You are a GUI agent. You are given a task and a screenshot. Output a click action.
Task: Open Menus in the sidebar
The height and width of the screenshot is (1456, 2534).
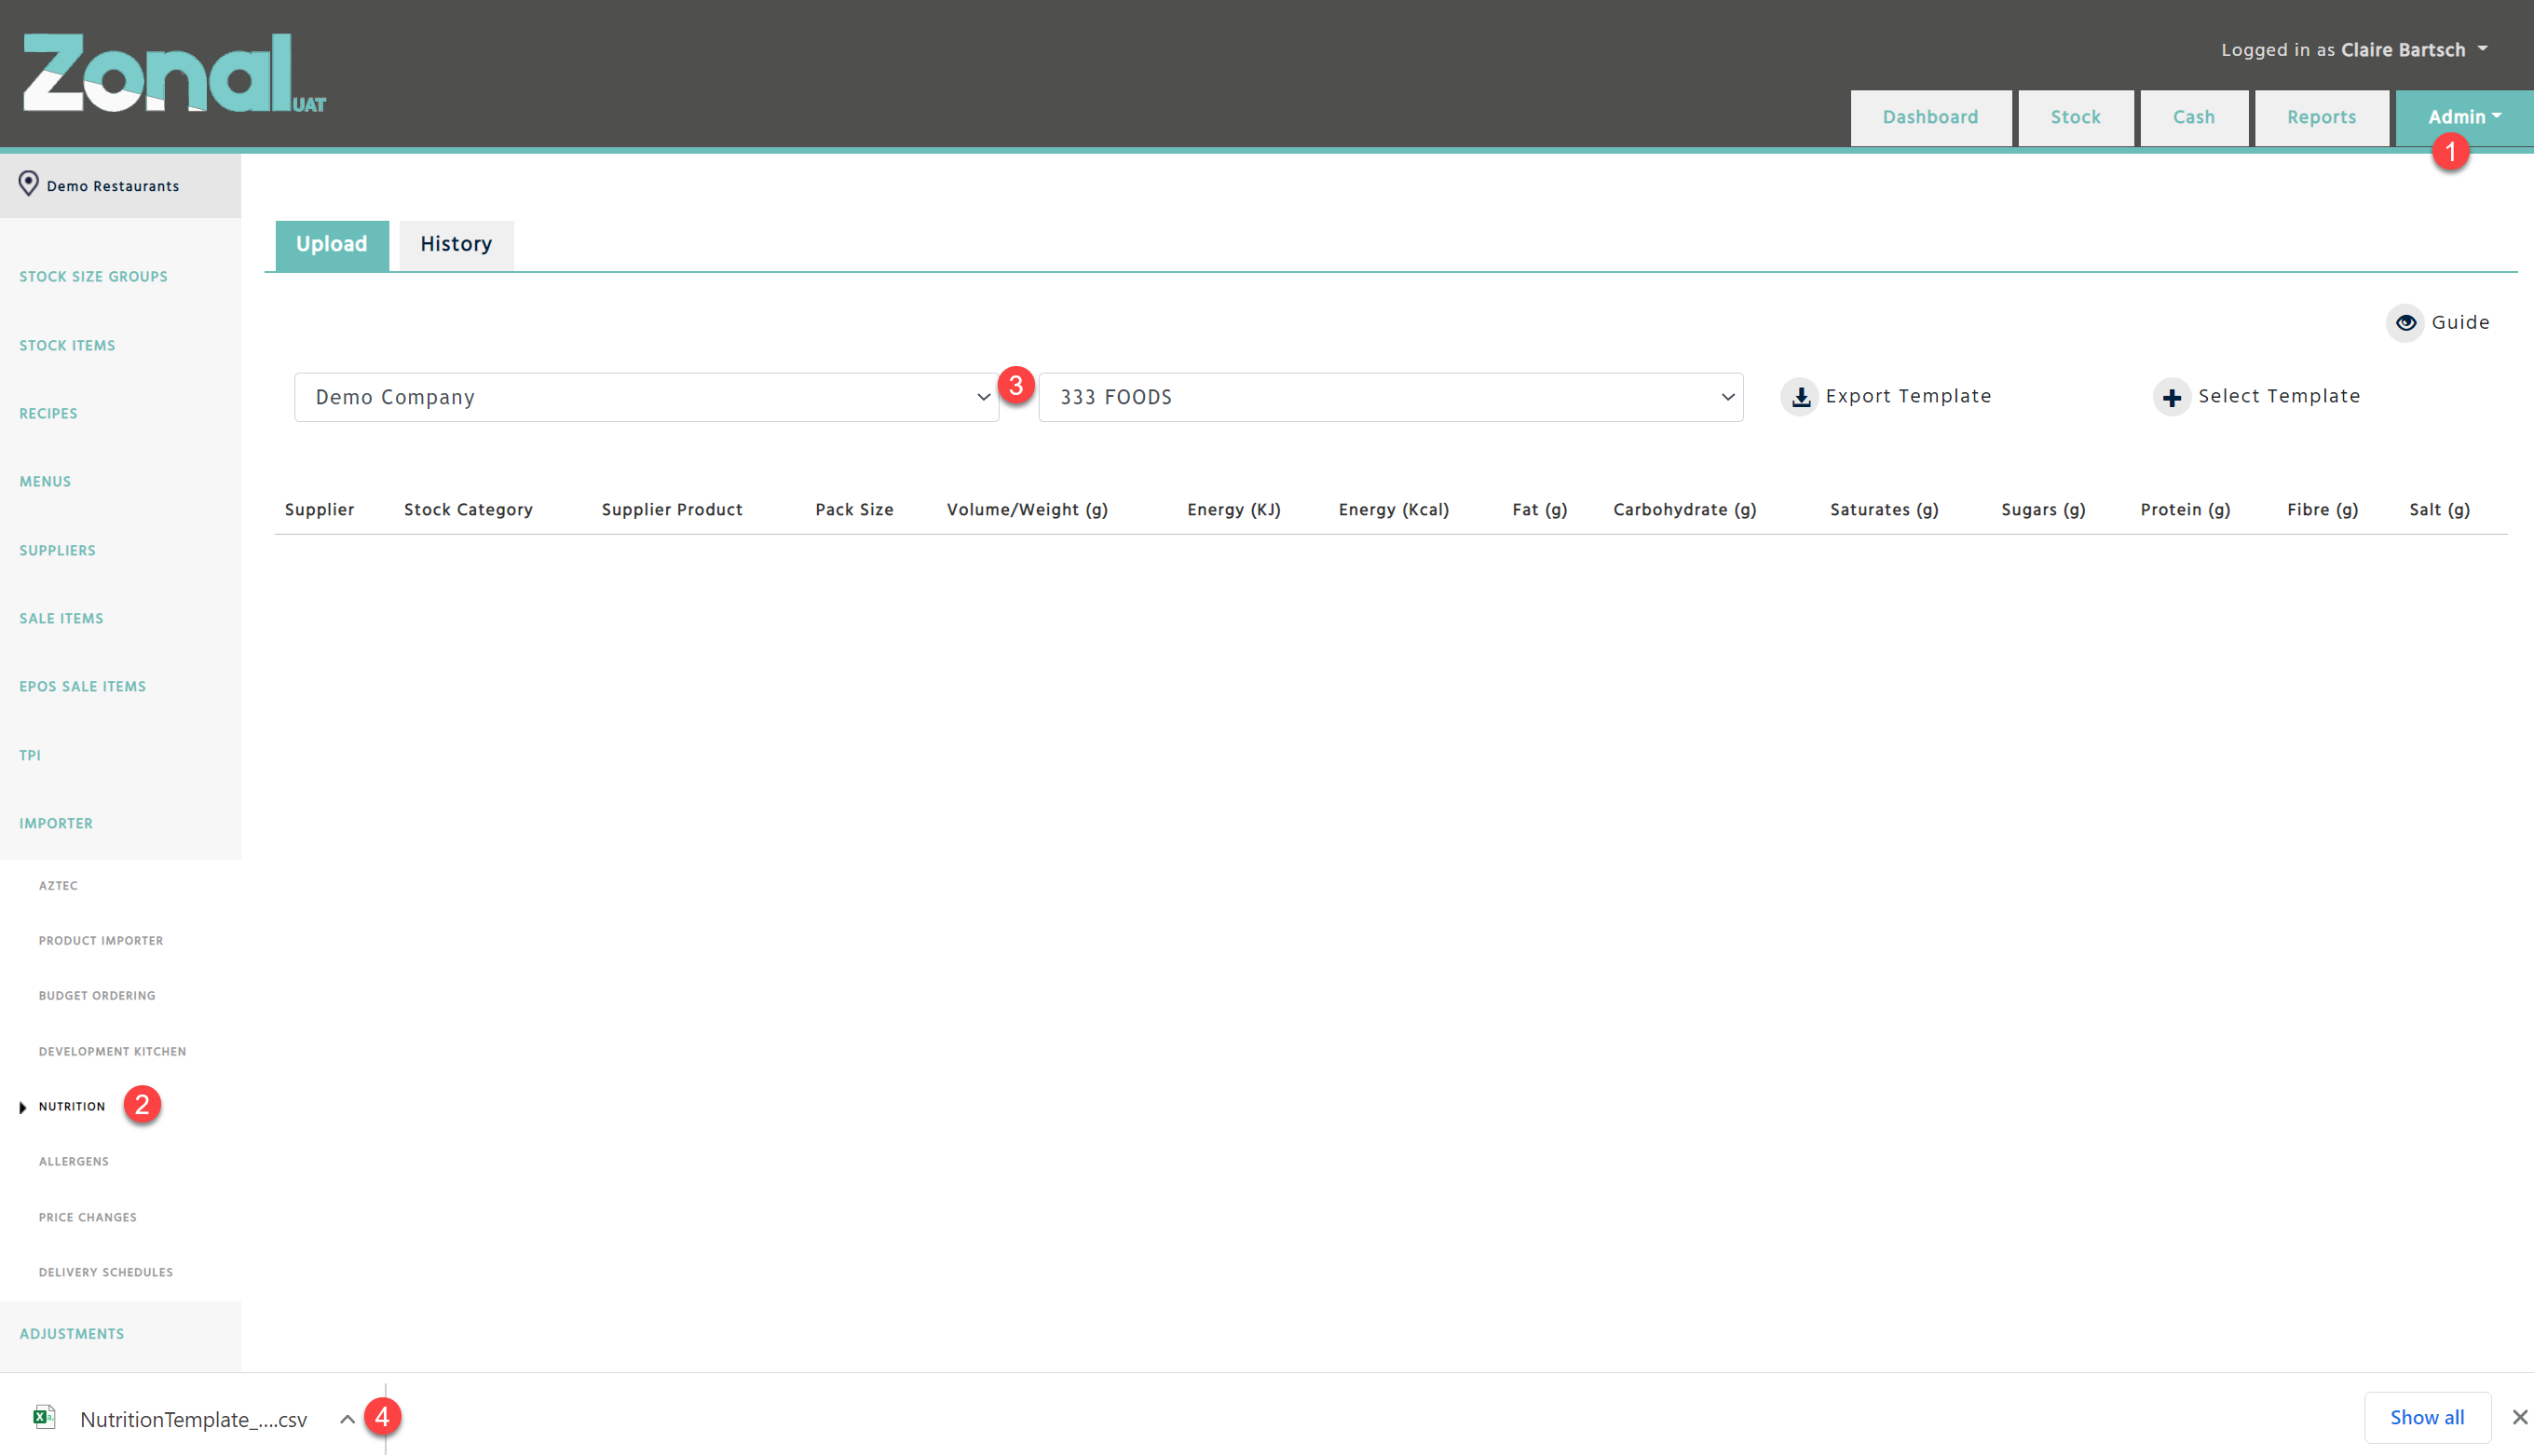pyautogui.click(x=45, y=482)
